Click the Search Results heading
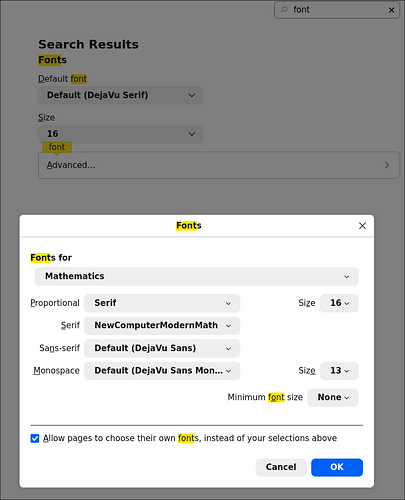 click(88, 44)
